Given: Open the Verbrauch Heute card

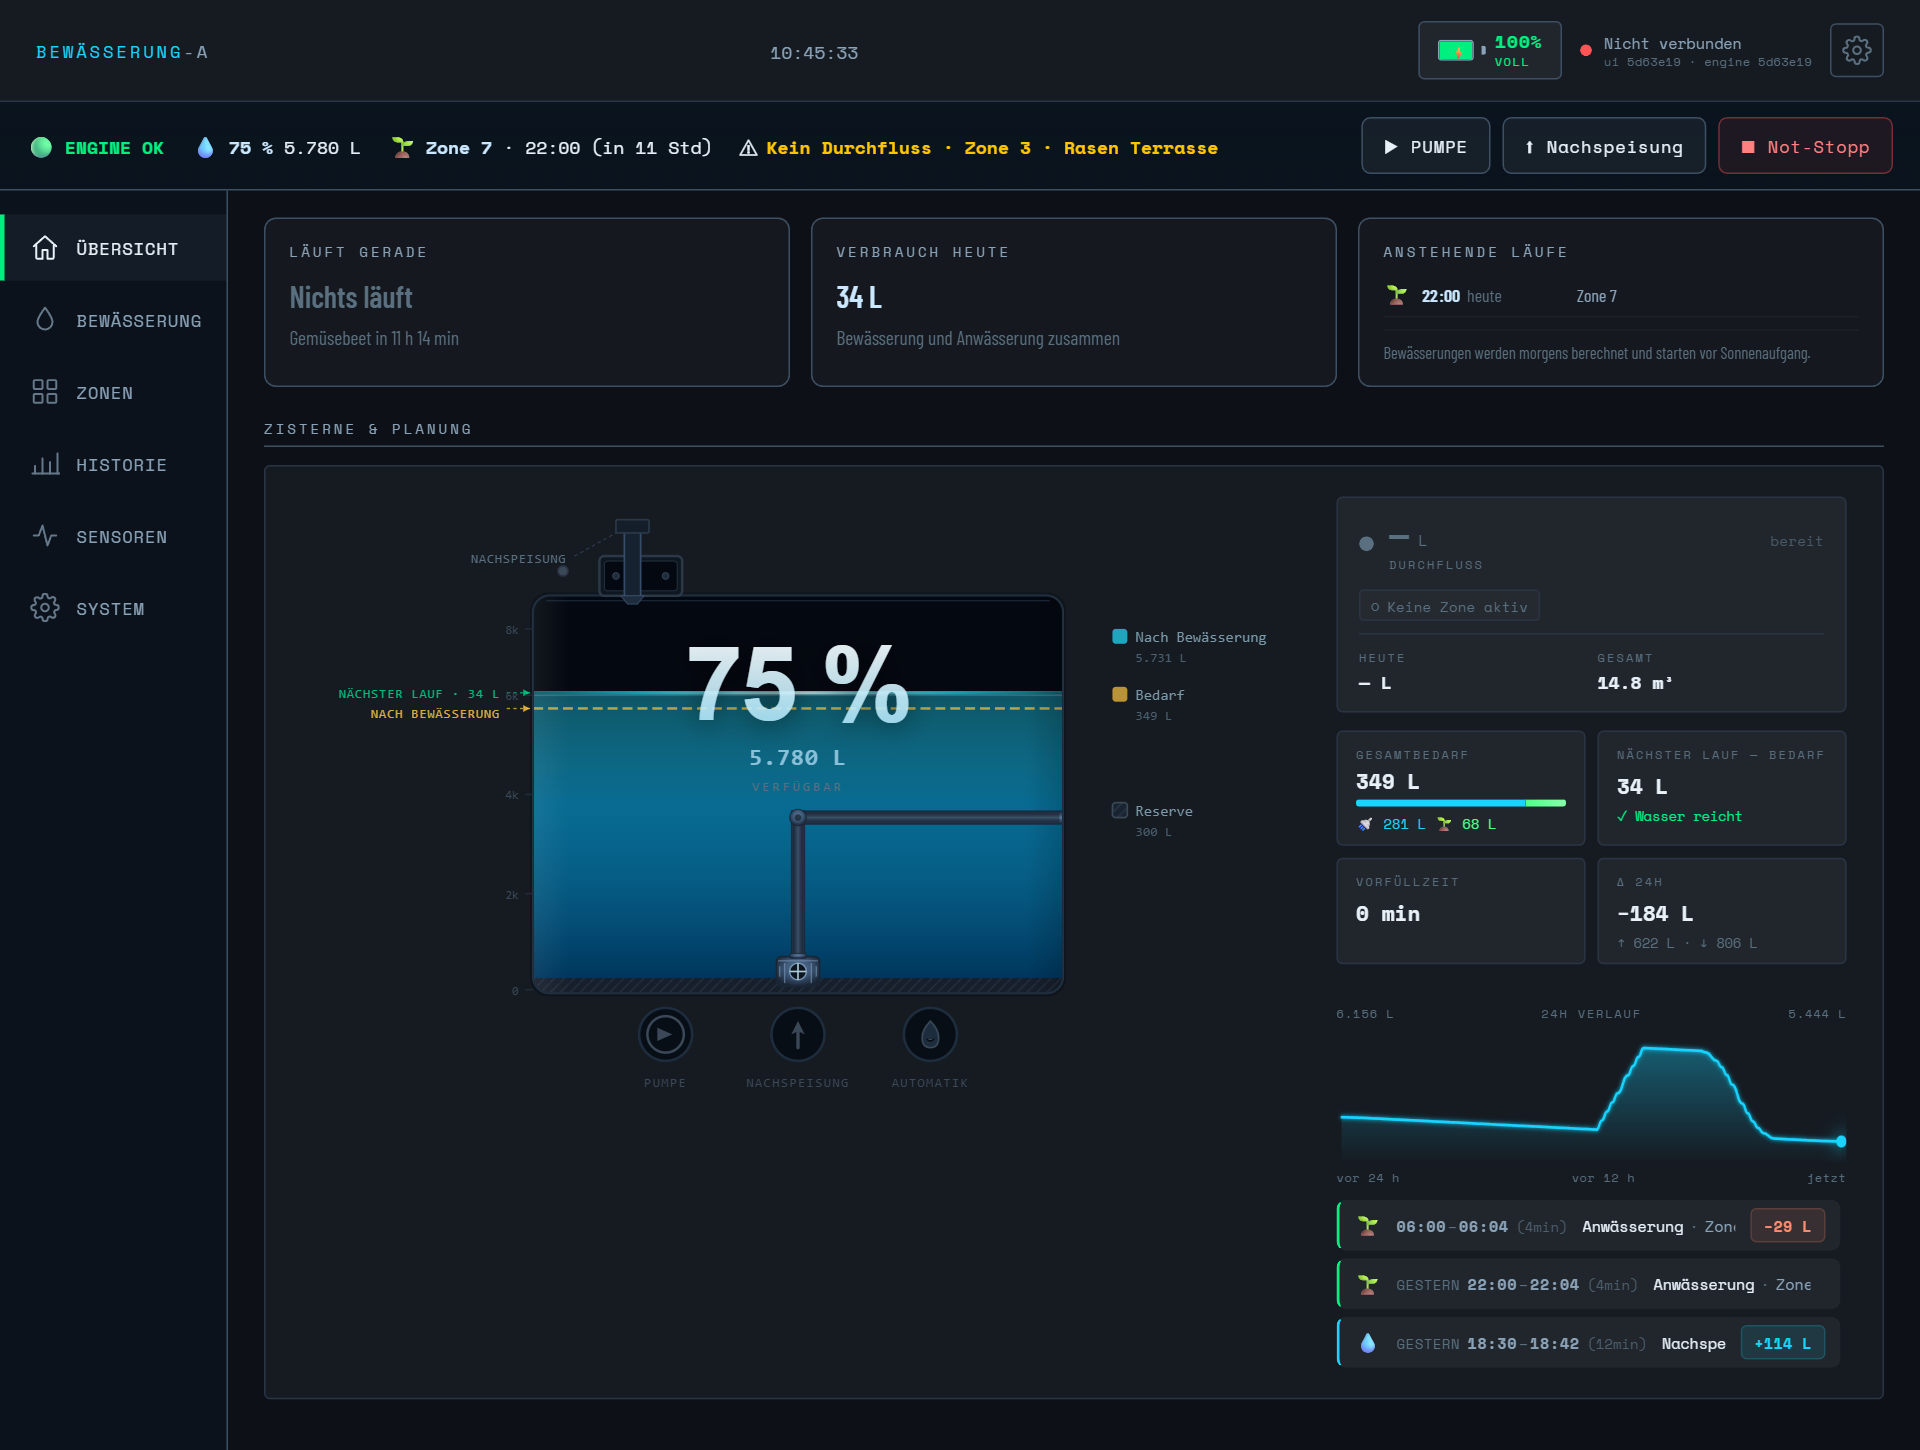Looking at the screenshot, I should 1074,302.
